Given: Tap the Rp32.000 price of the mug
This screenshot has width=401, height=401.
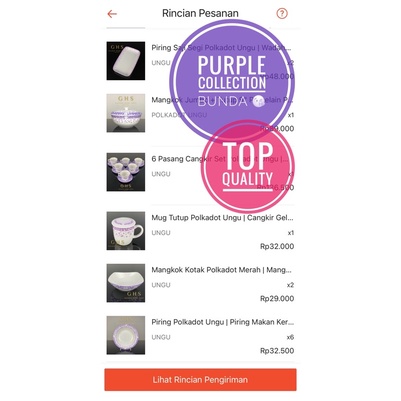Looking at the screenshot, I should [x=277, y=246].
